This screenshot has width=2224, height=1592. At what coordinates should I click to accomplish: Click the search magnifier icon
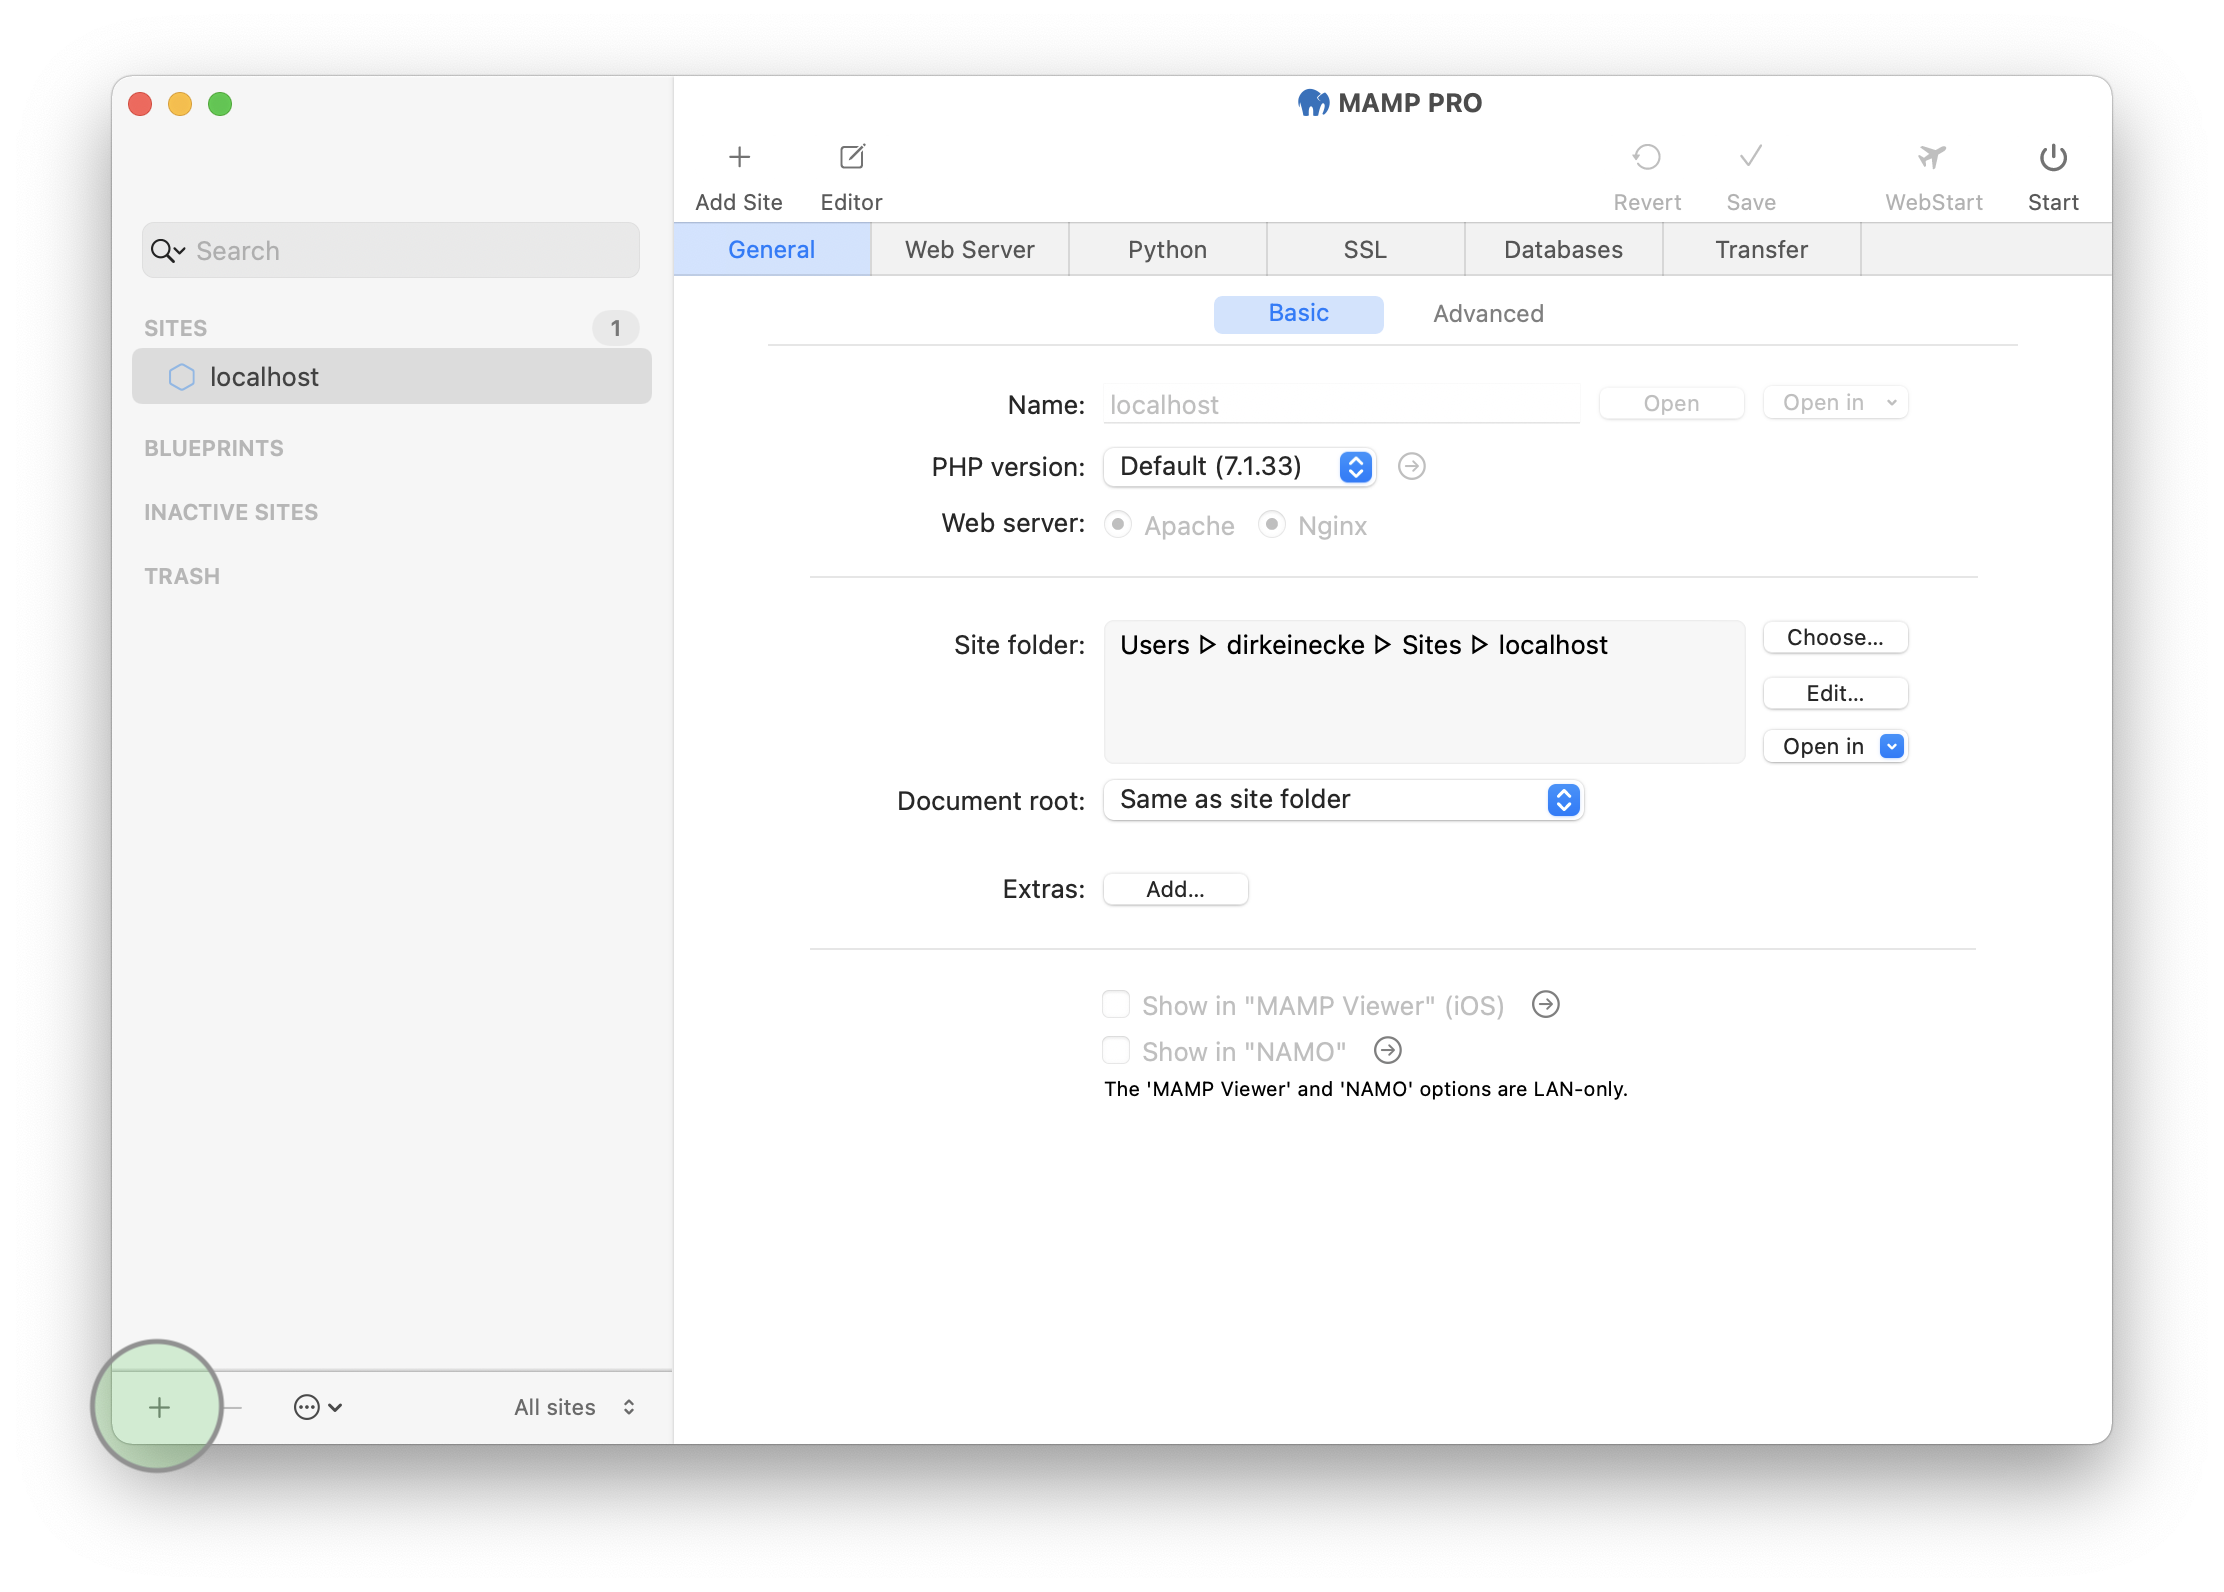click(x=166, y=251)
